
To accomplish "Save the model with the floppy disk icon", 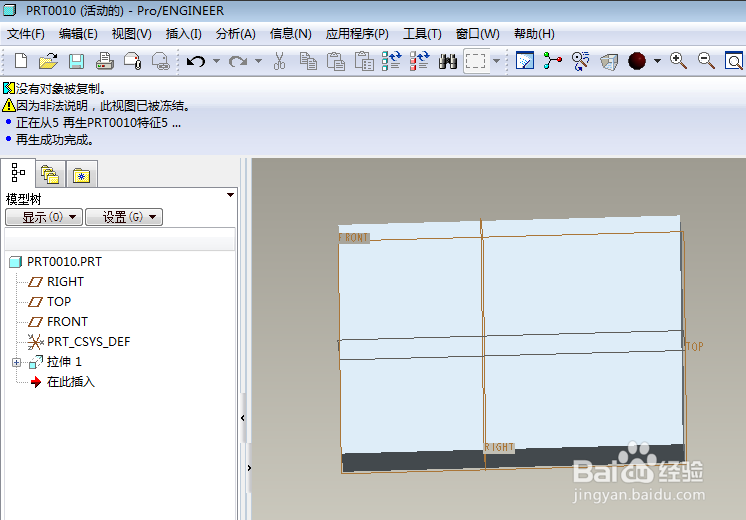I will pyautogui.click(x=76, y=61).
